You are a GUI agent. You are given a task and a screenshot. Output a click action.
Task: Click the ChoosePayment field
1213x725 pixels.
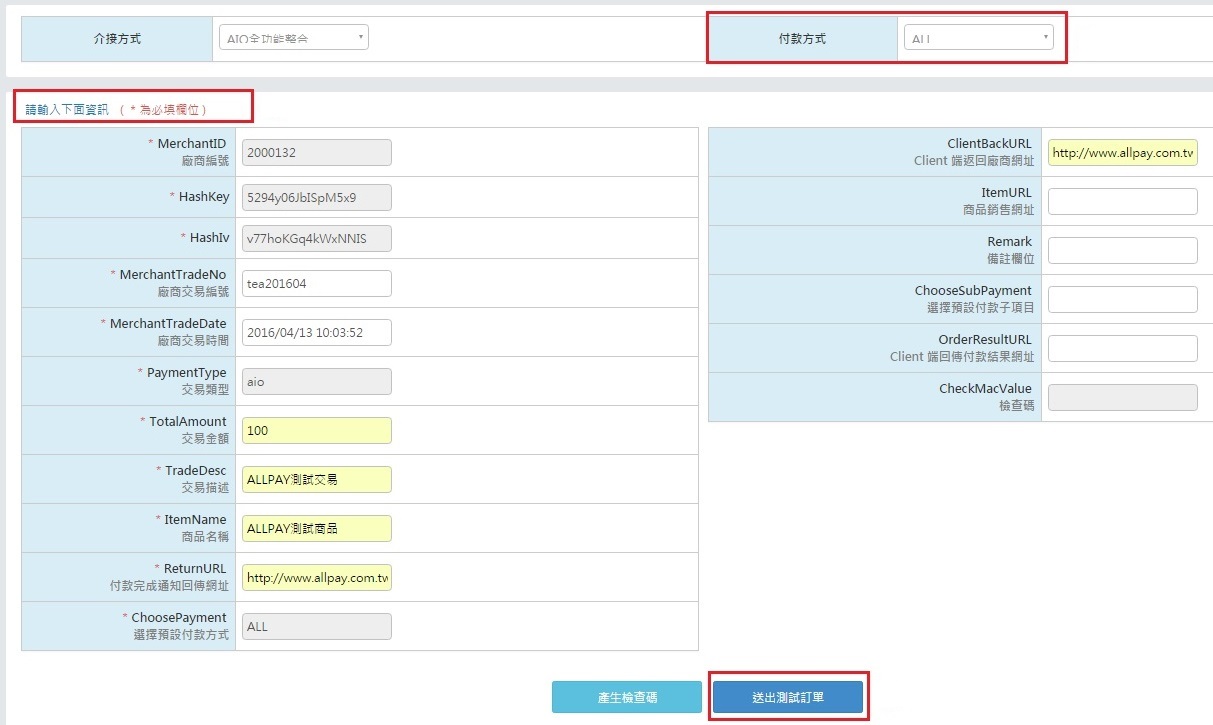(316, 627)
